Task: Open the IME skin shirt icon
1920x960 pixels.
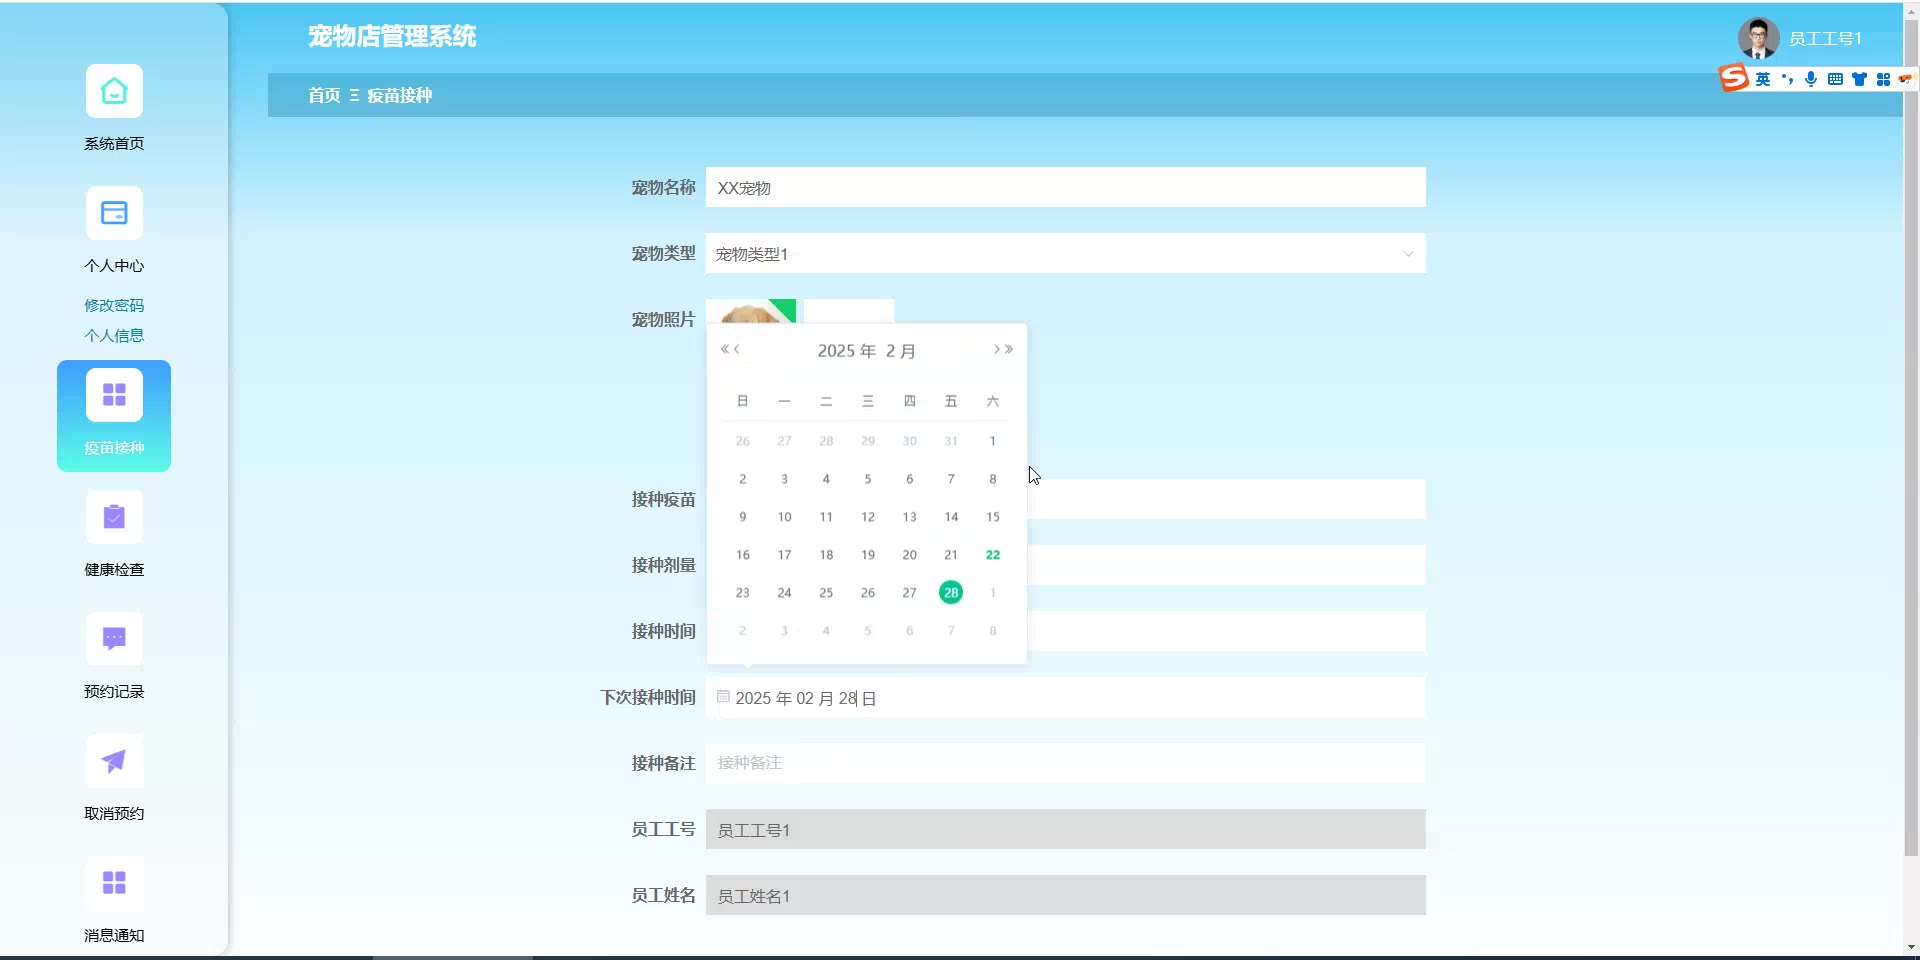Action: (1859, 79)
